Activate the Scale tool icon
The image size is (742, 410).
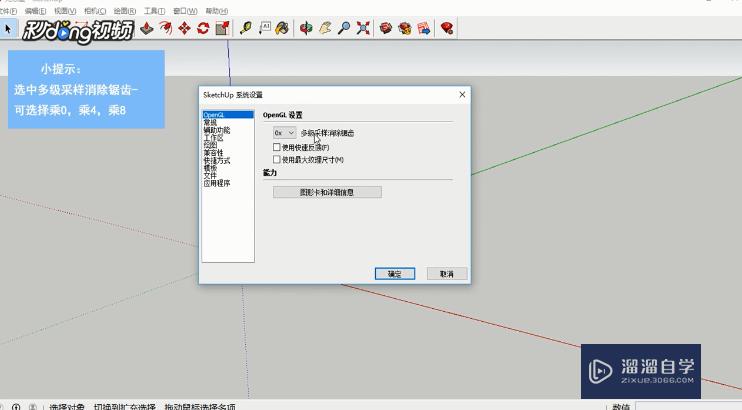pos(222,28)
